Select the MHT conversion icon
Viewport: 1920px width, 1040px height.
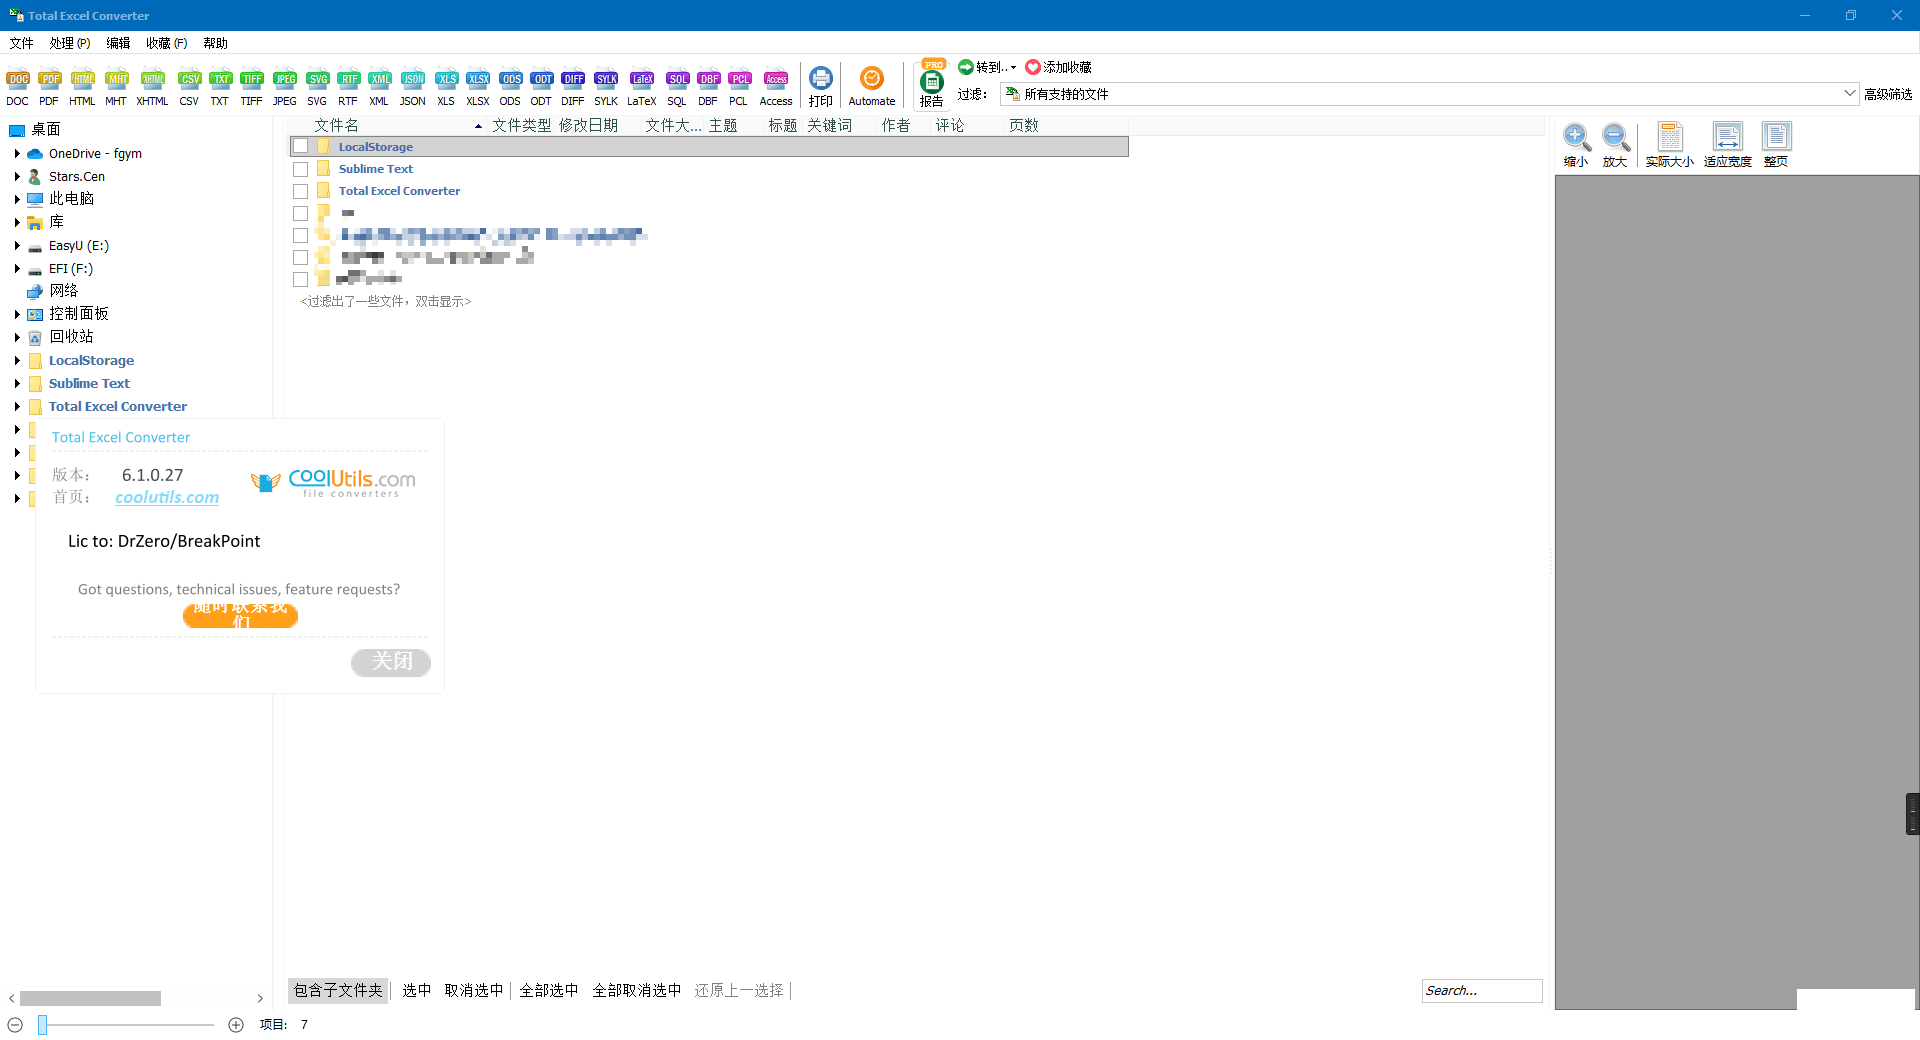coord(116,87)
